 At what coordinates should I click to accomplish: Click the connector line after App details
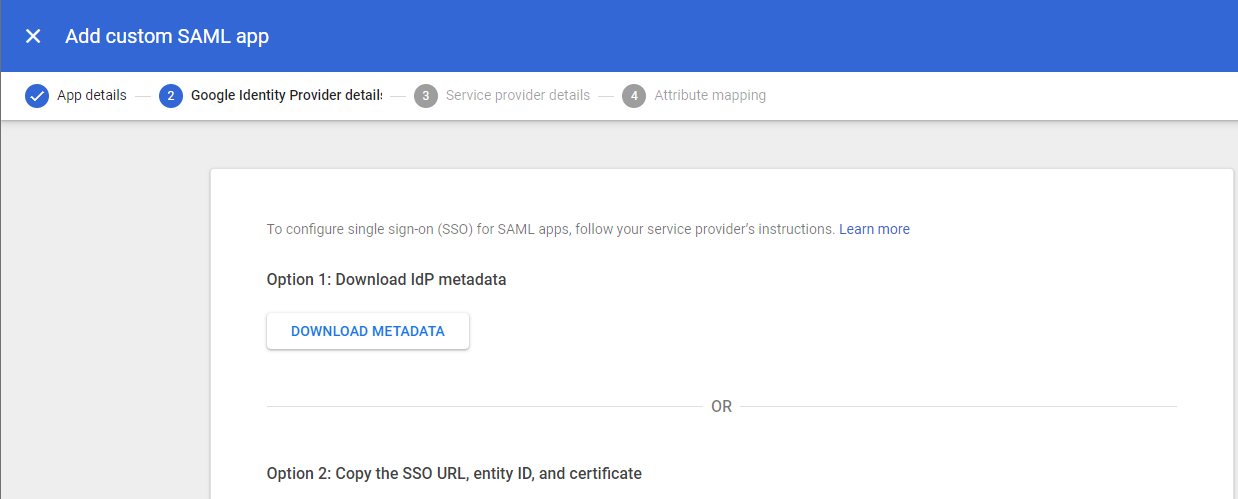click(142, 96)
